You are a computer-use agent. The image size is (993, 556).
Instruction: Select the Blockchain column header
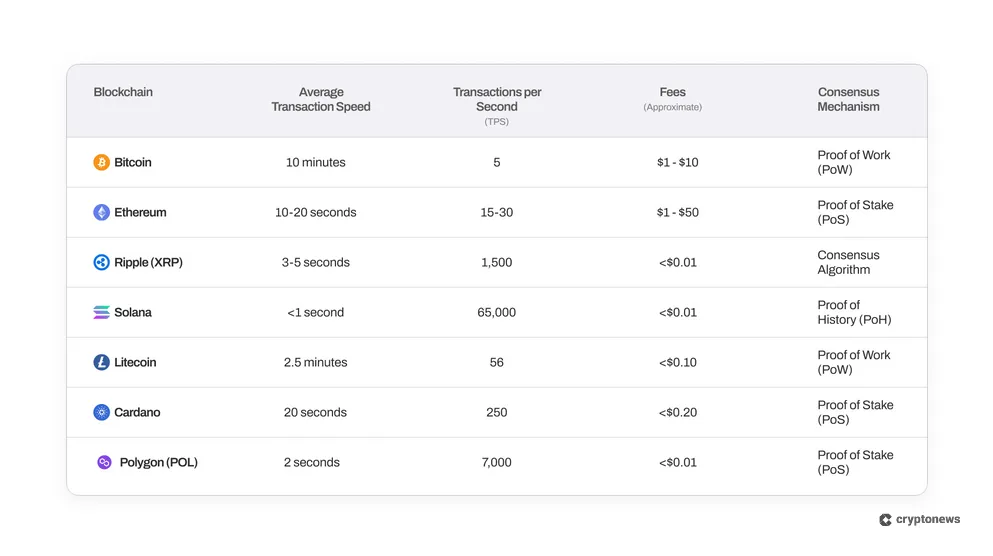click(x=123, y=92)
